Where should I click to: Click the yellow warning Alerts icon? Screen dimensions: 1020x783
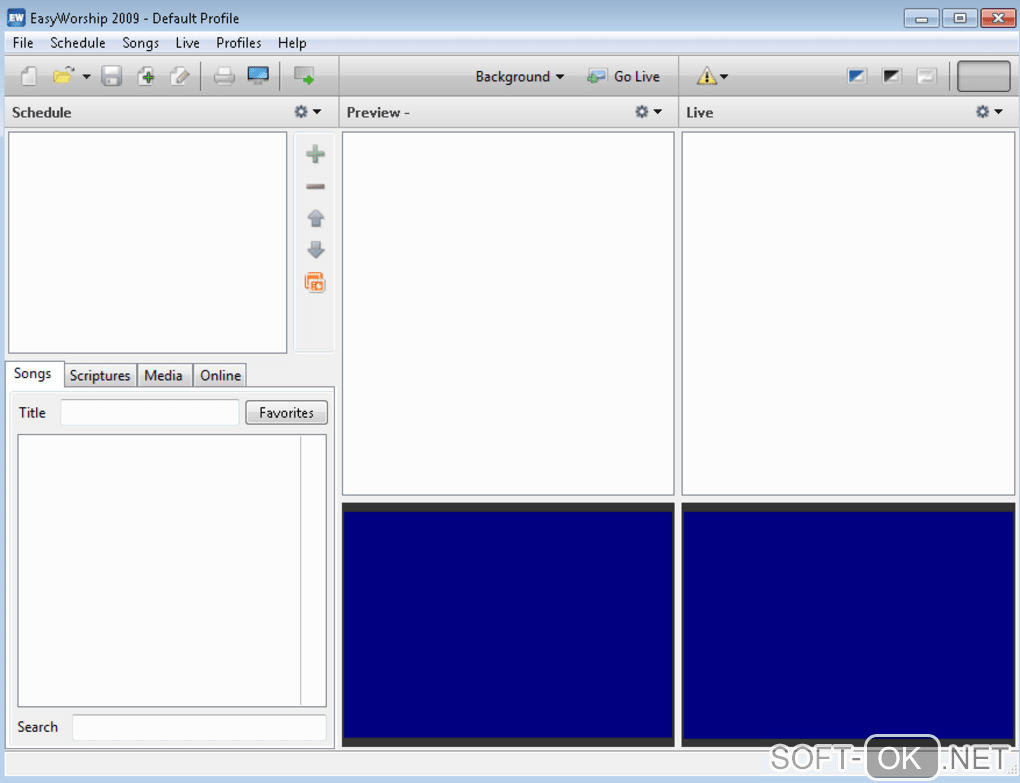(706, 76)
